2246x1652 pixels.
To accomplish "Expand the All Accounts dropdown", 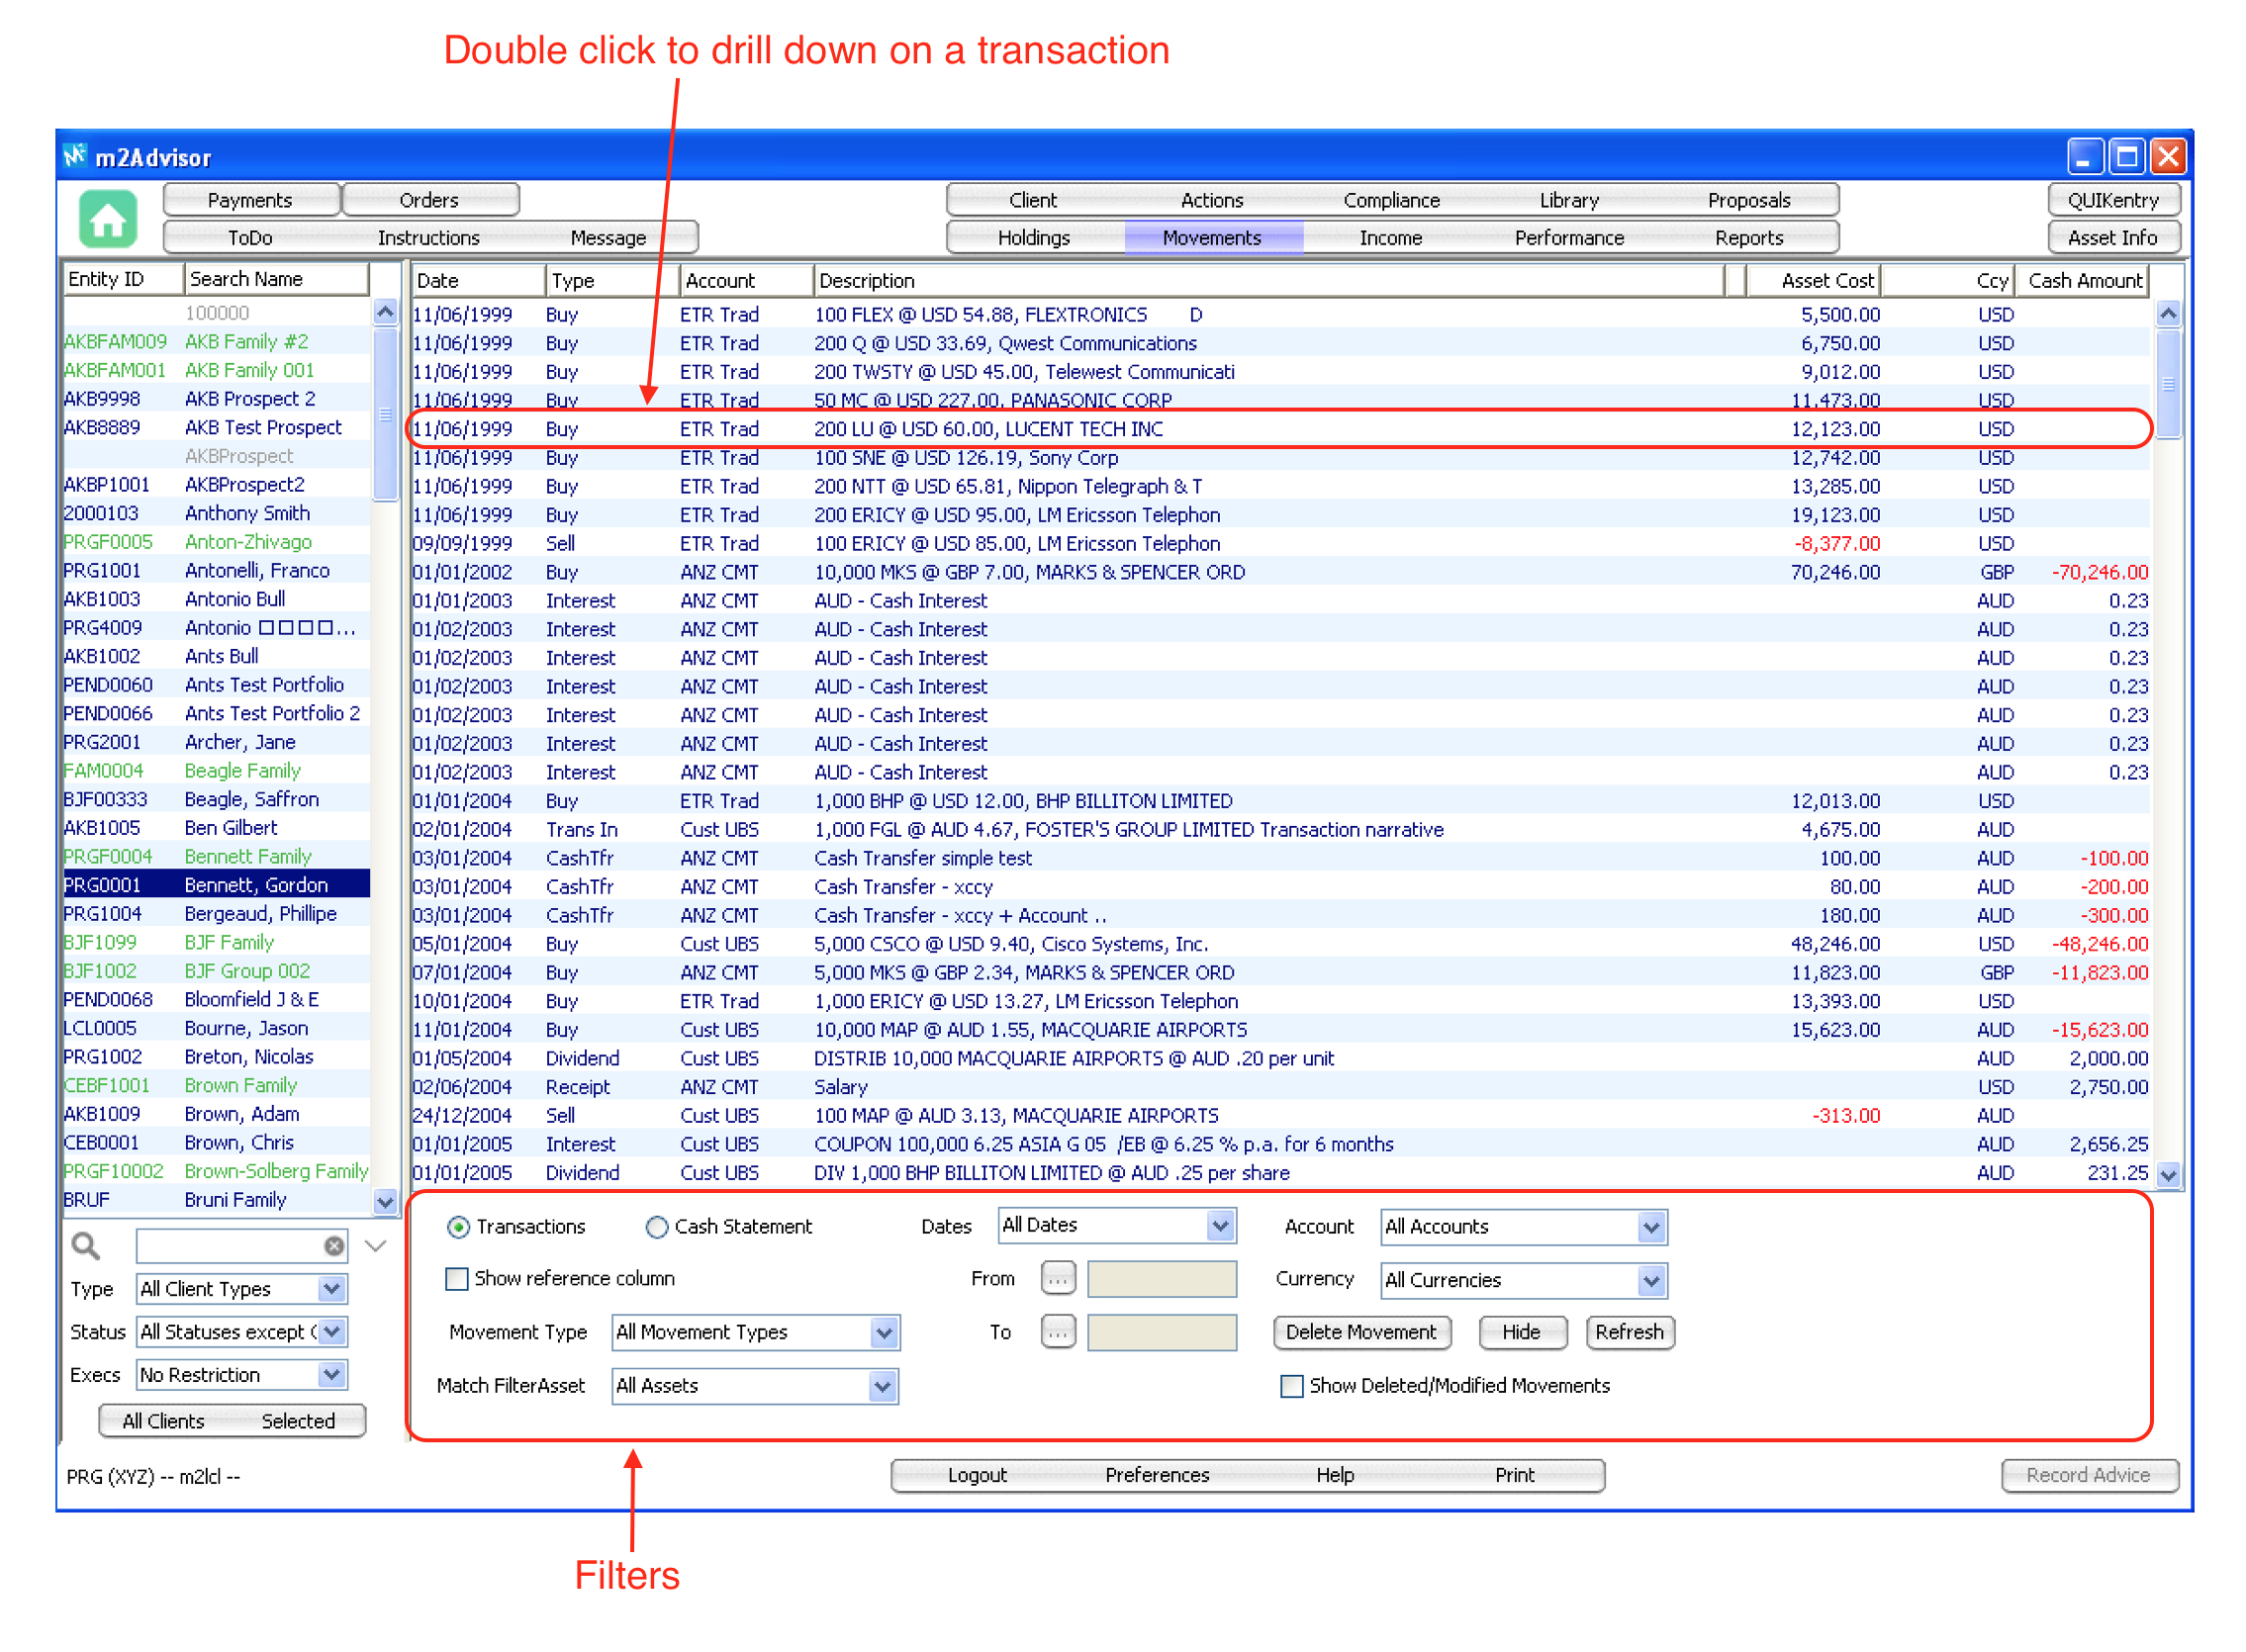I will (1650, 1227).
